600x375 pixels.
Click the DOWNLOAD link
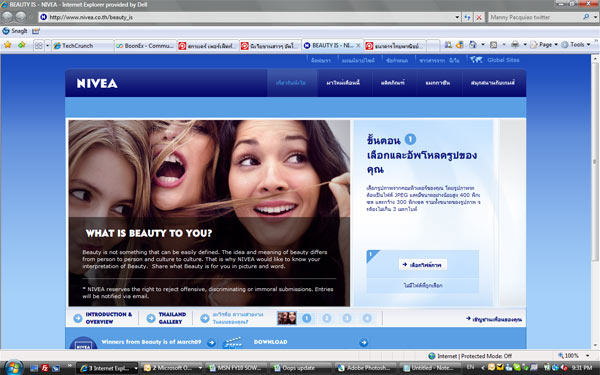tap(270, 342)
